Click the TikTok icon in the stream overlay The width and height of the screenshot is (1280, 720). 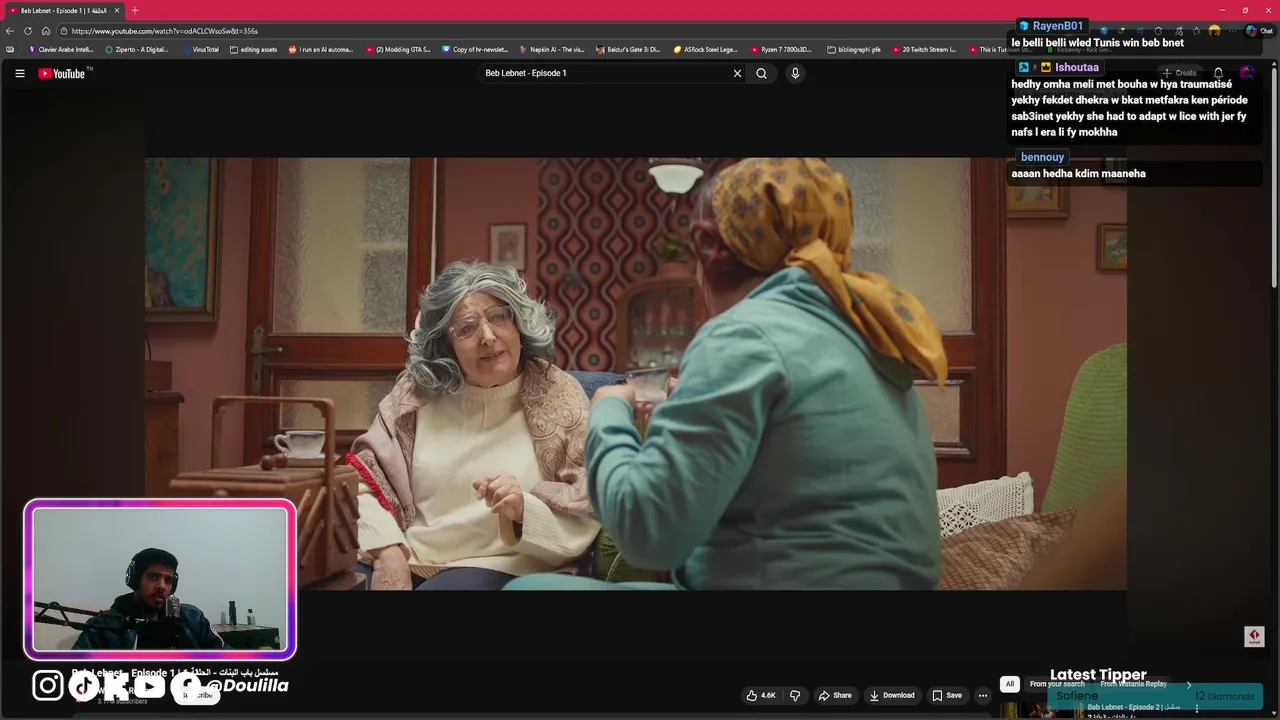click(x=84, y=685)
